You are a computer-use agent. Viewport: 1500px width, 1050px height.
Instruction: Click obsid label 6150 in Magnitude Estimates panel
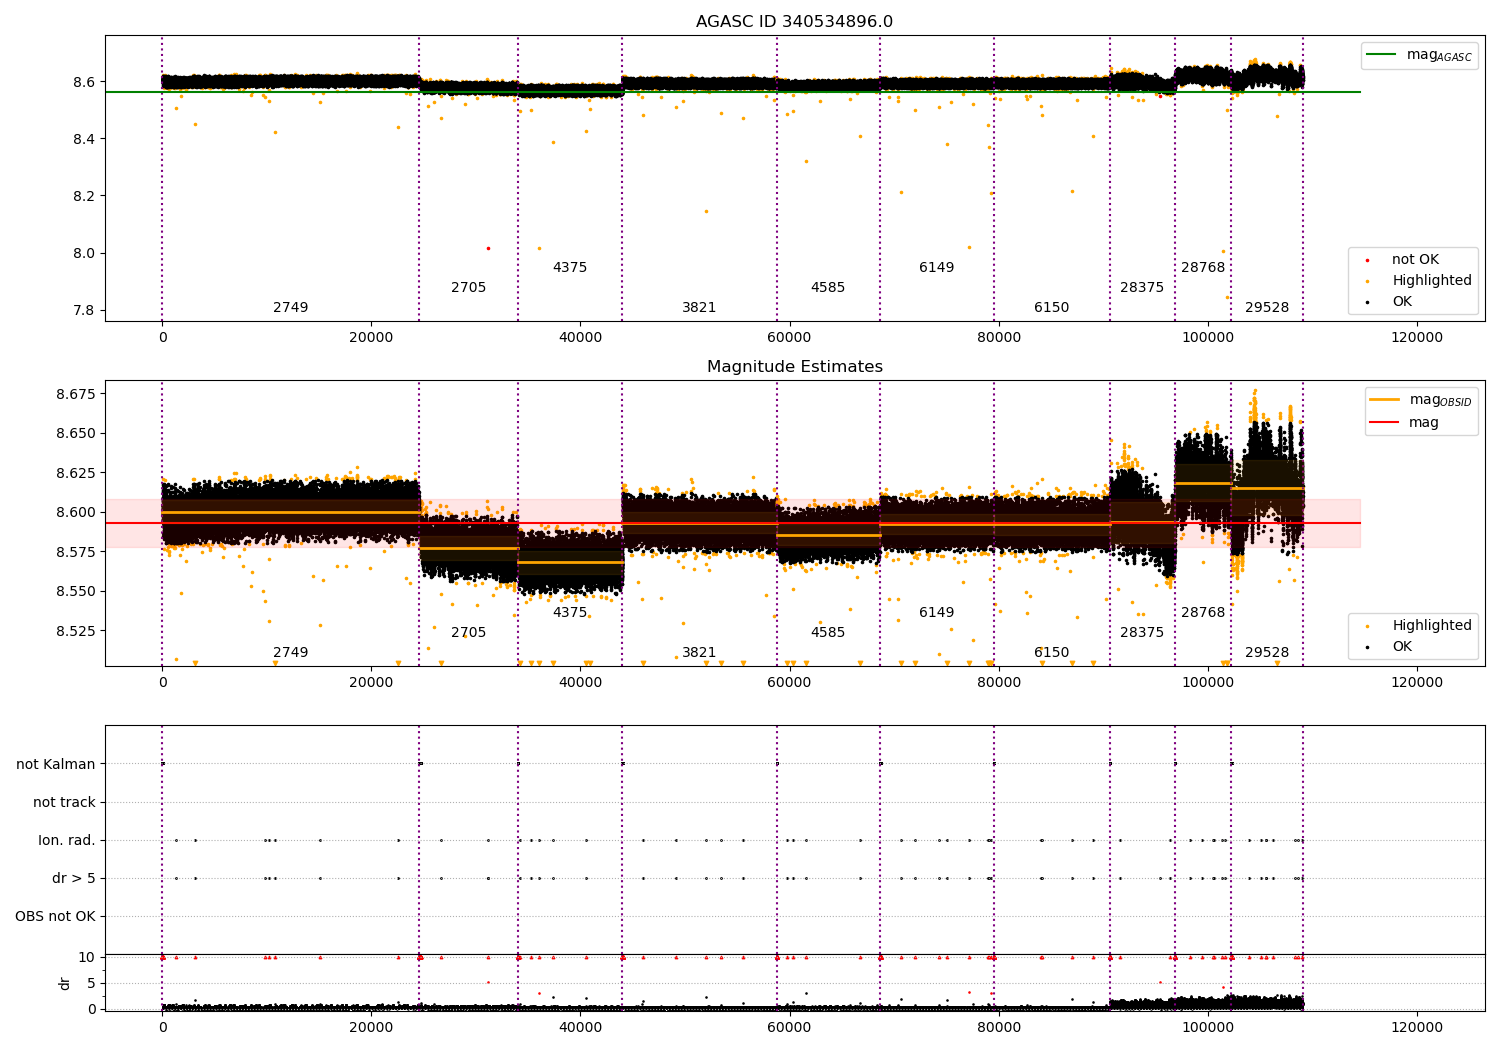[x=1051, y=653]
